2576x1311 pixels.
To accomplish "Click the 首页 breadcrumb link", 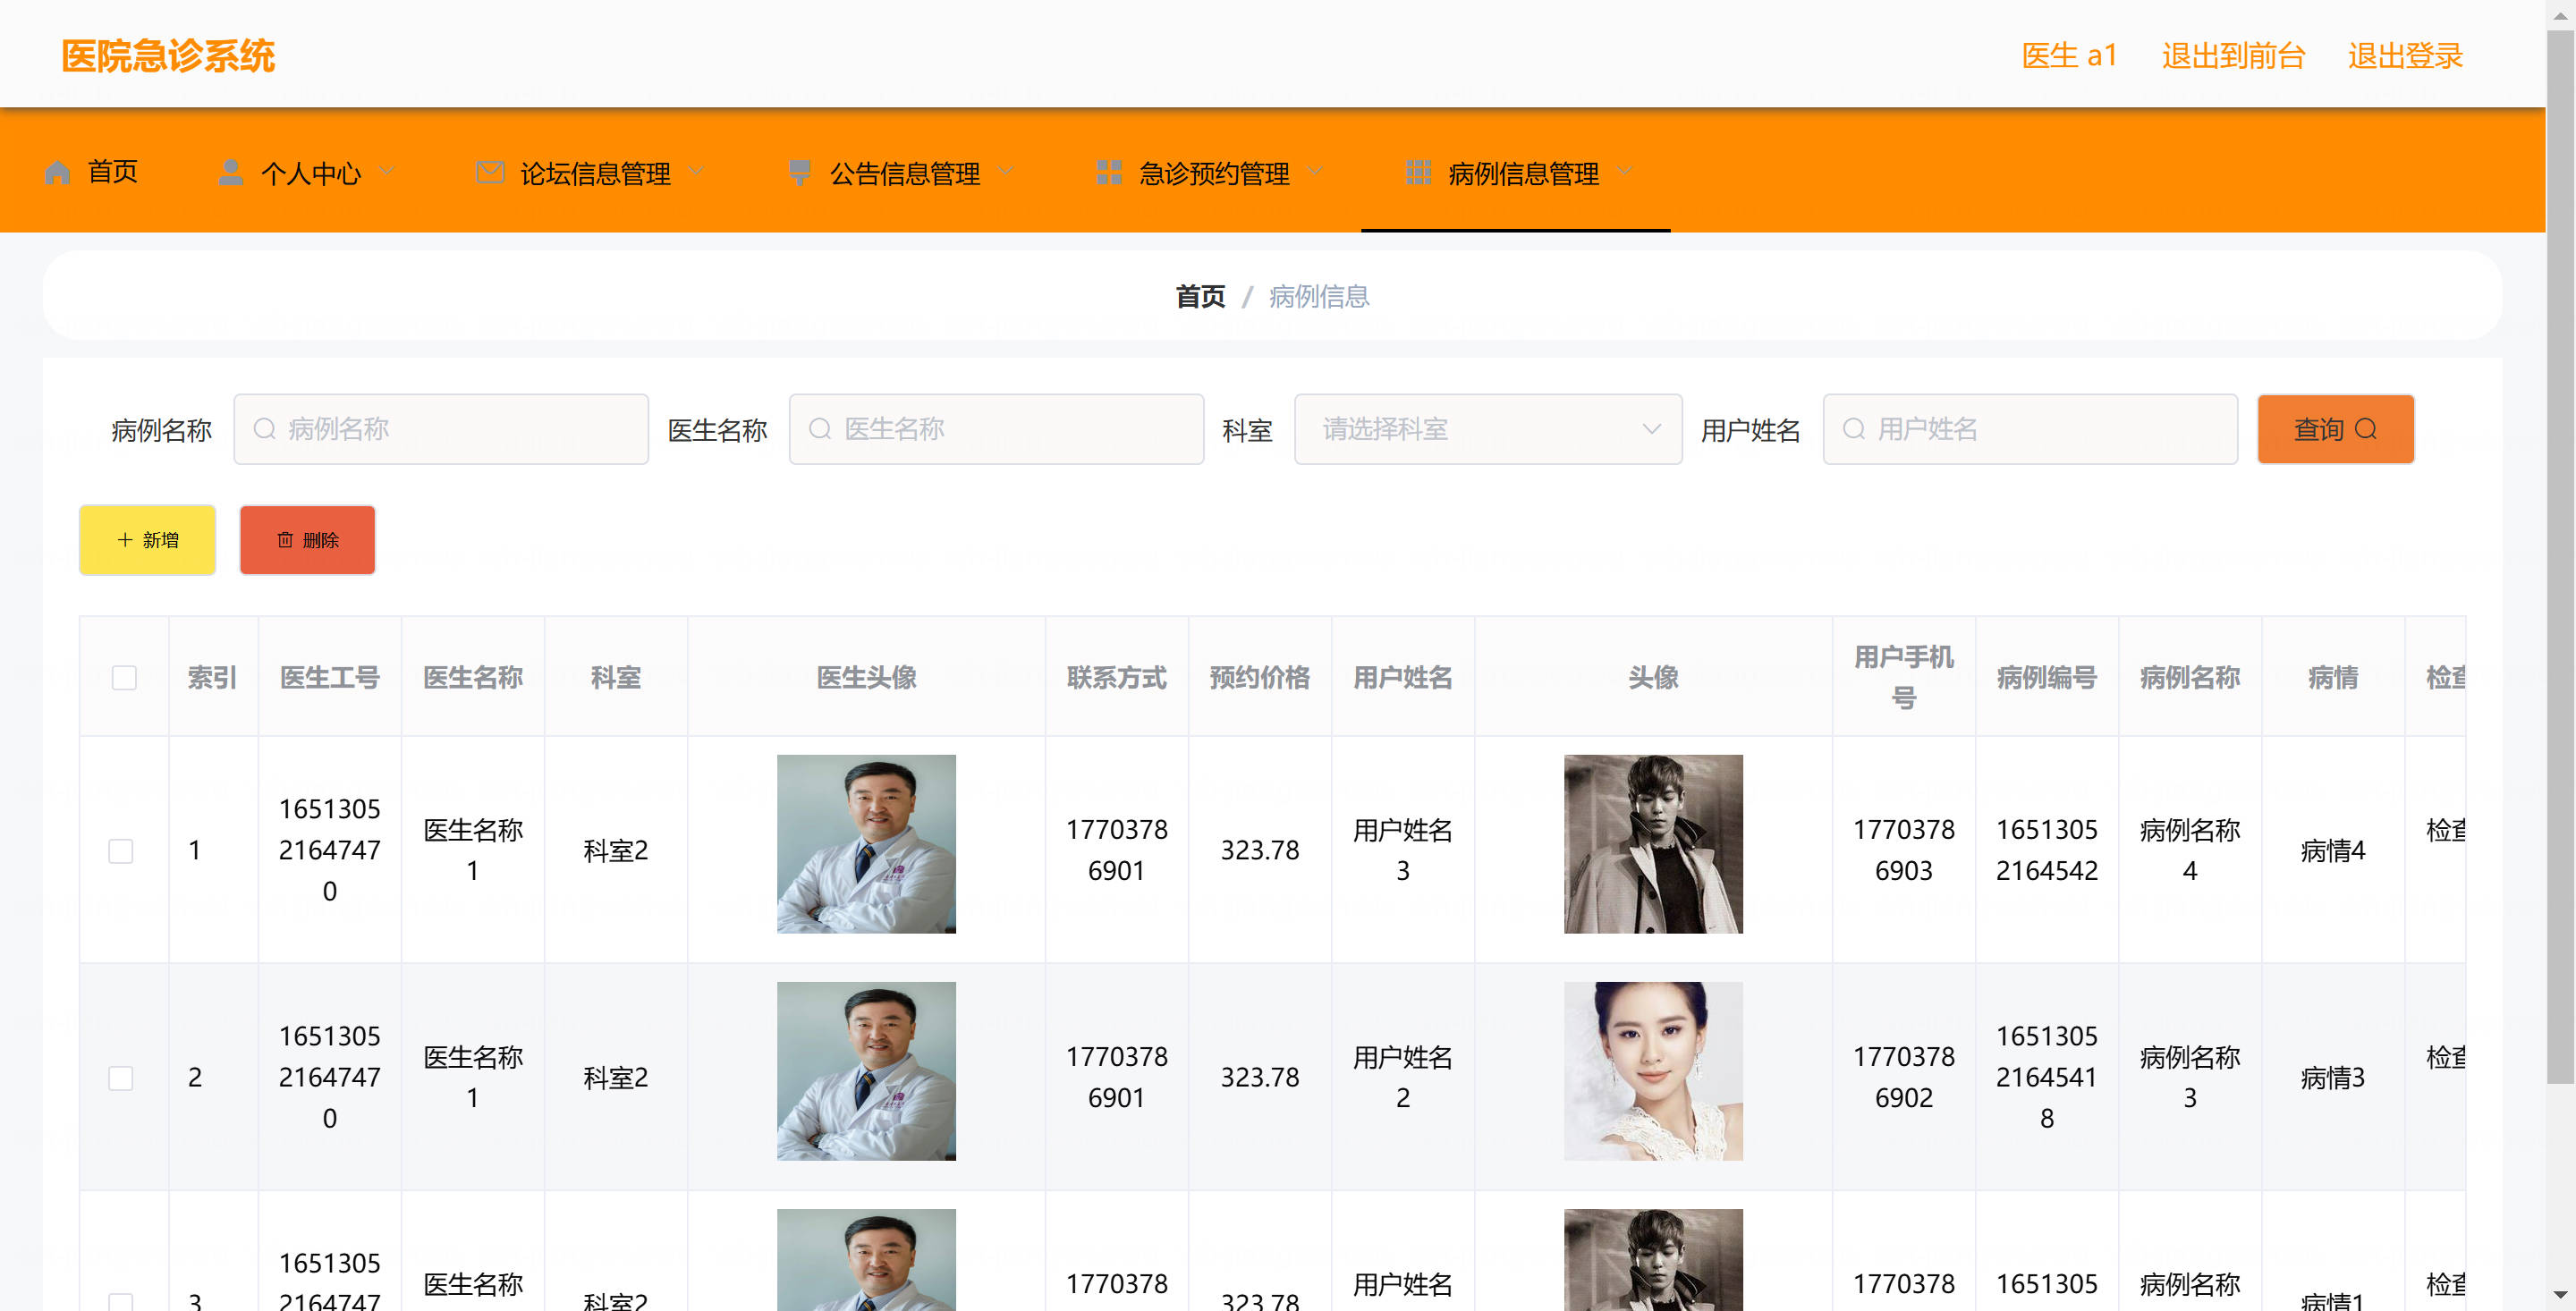I will (x=1200, y=296).
